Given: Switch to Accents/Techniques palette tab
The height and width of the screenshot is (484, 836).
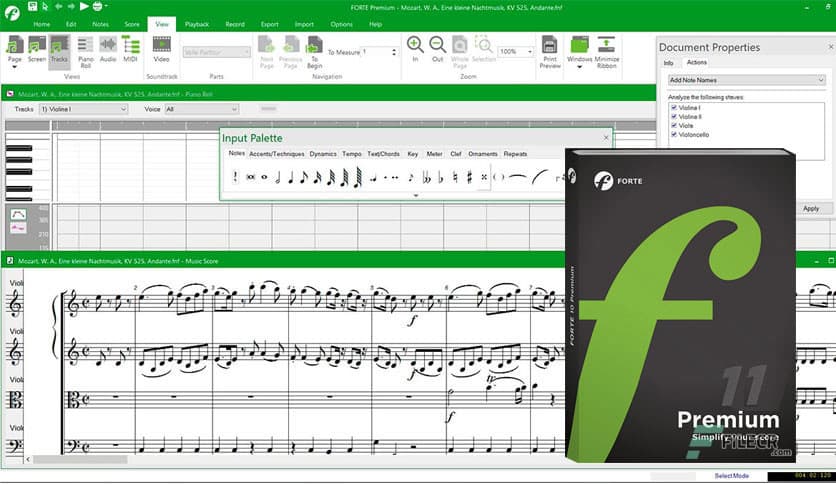Looking at the screenshot, I should pyautogui.click(x=277, y=154).
